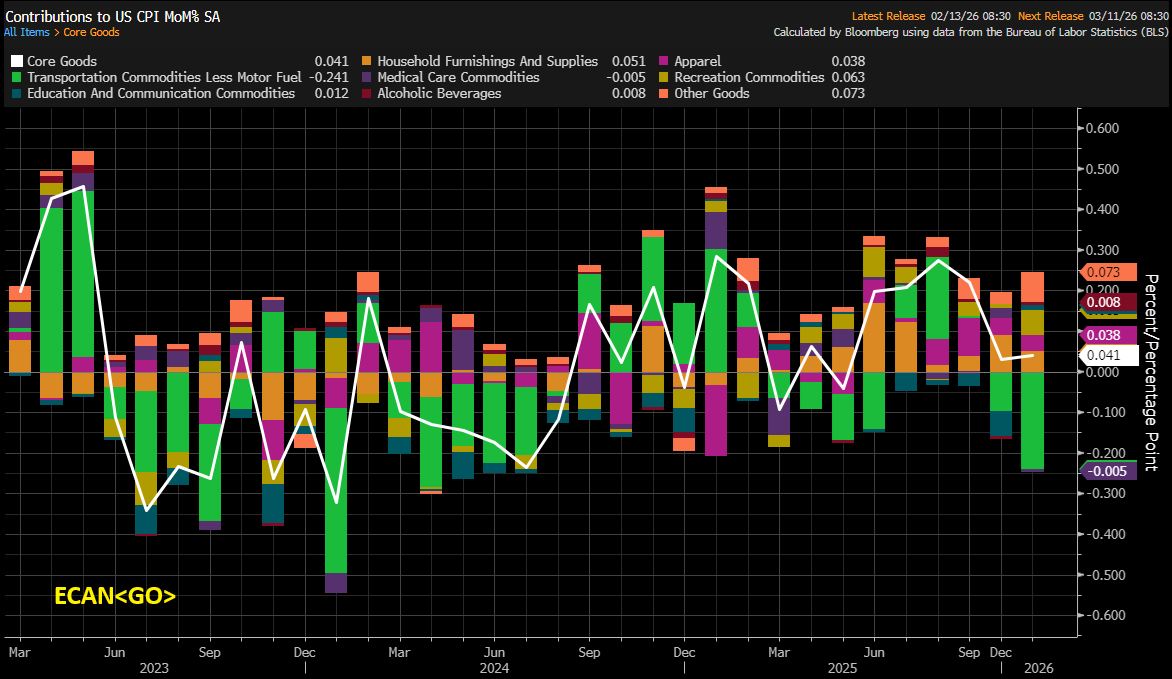Select Transportation Commodities Less Motor Fuel label
This screenshot has height=679, width=1172.
[164, 77]
